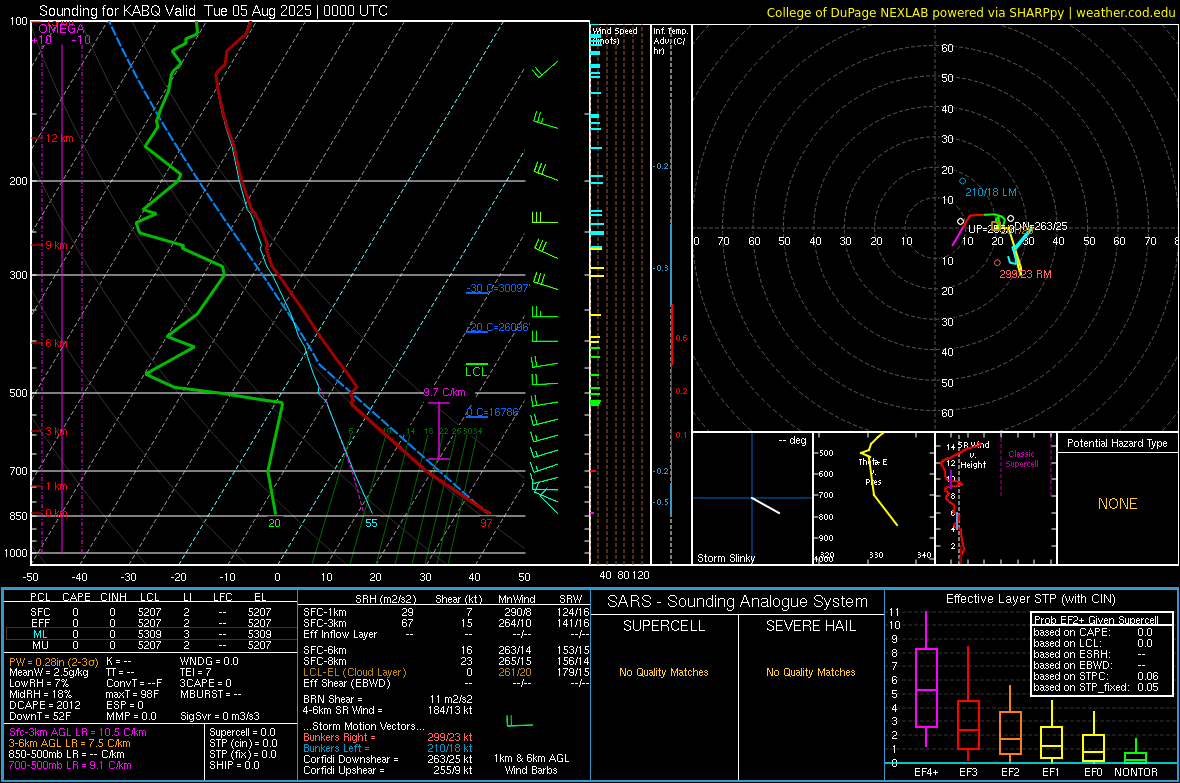Click 'No Quality Matches' under SEVERE HAIL
Screen dimensions: 1180x783
(810, 672)
